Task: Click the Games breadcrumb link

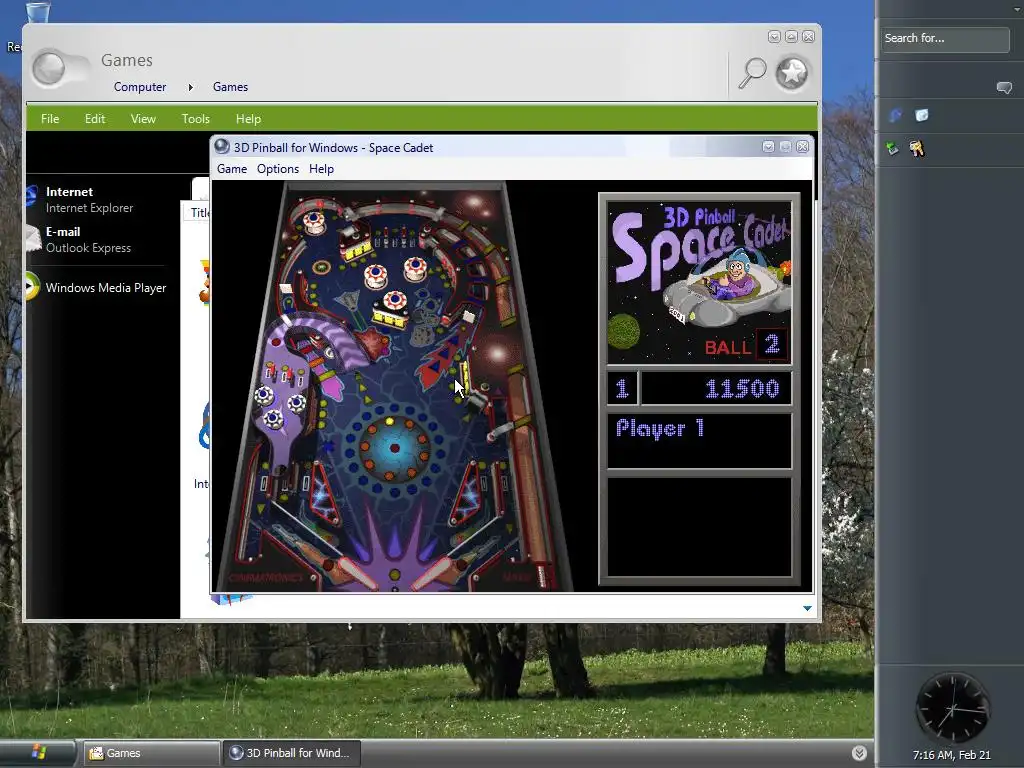Action: (x=230, y=87)
